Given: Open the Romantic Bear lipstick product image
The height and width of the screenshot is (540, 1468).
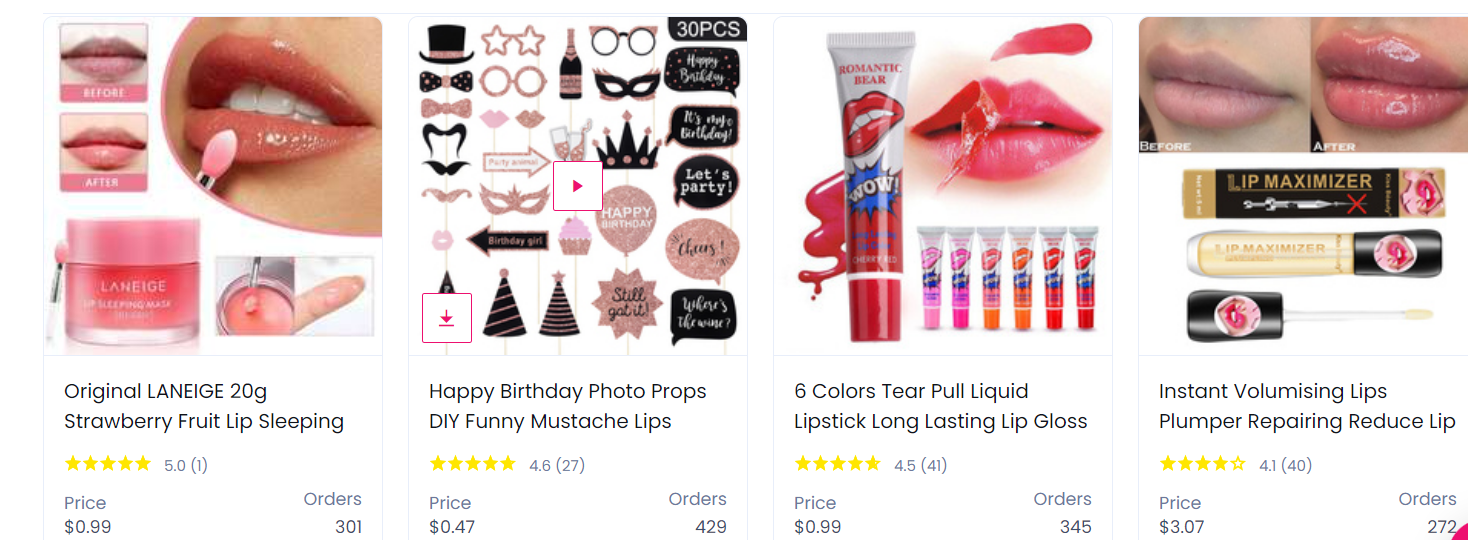Looking at the screenshot, I should (943, 186).
